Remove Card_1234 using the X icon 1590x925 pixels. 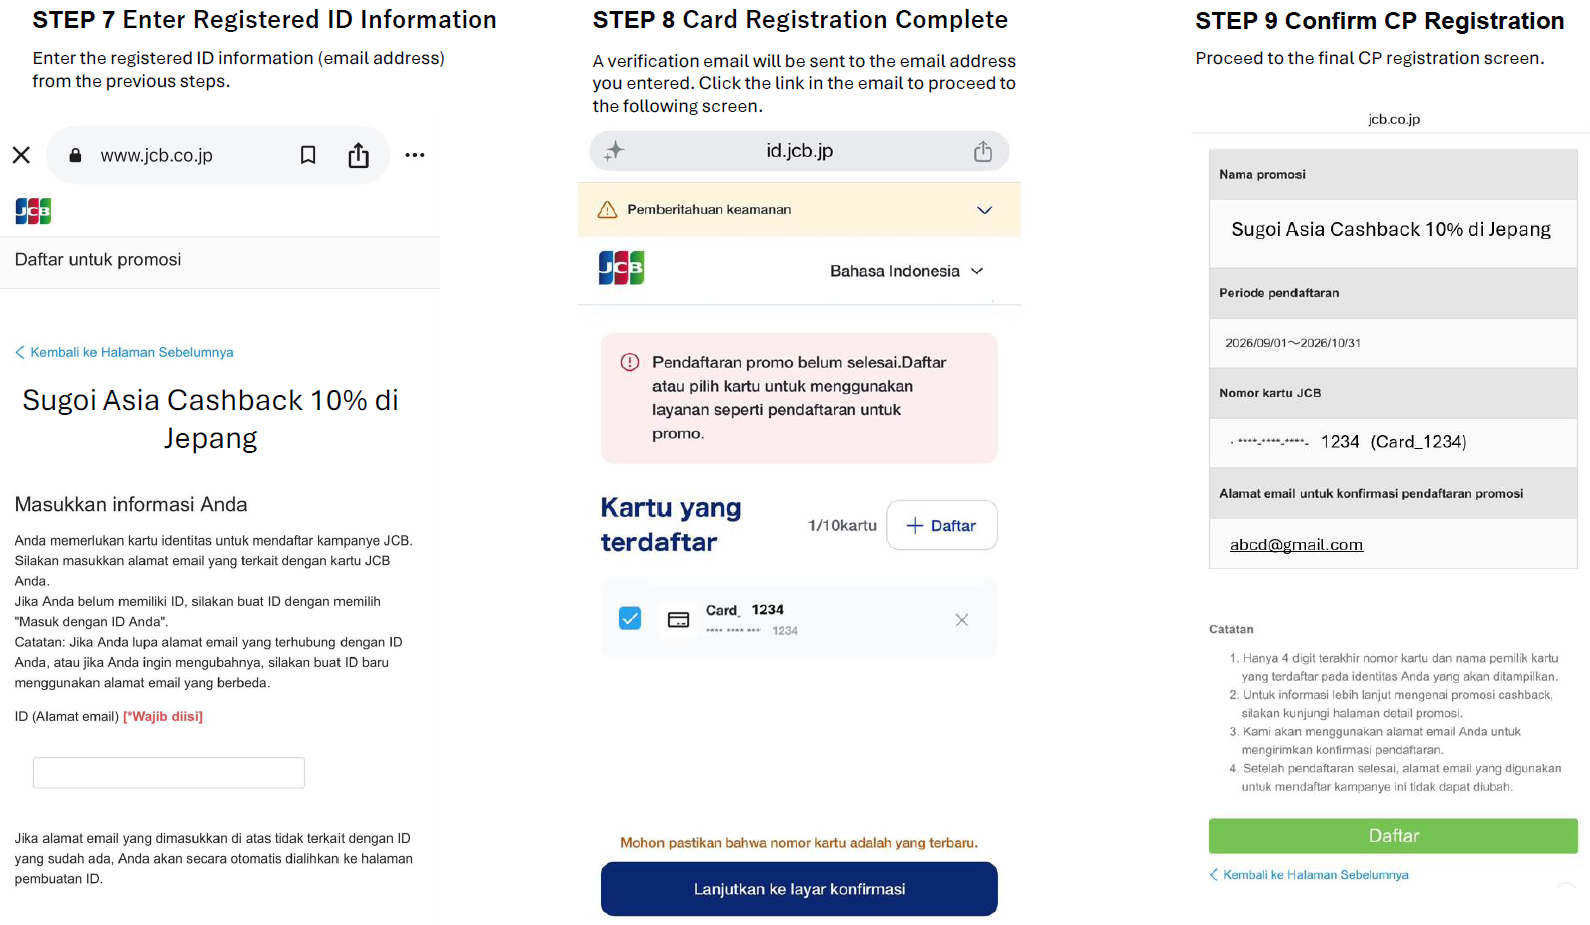click(x=961, y=620)
